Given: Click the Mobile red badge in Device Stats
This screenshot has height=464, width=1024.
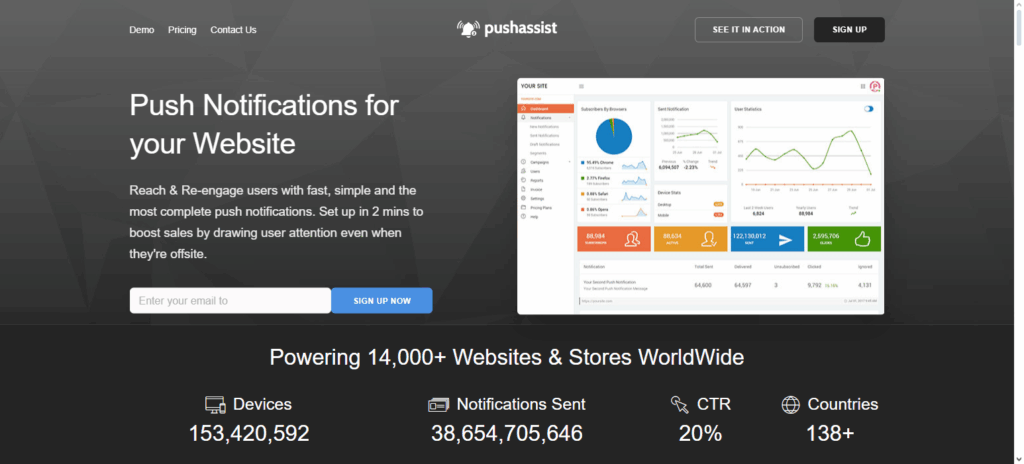Looking at the screenshot, I should click(718, 214).
